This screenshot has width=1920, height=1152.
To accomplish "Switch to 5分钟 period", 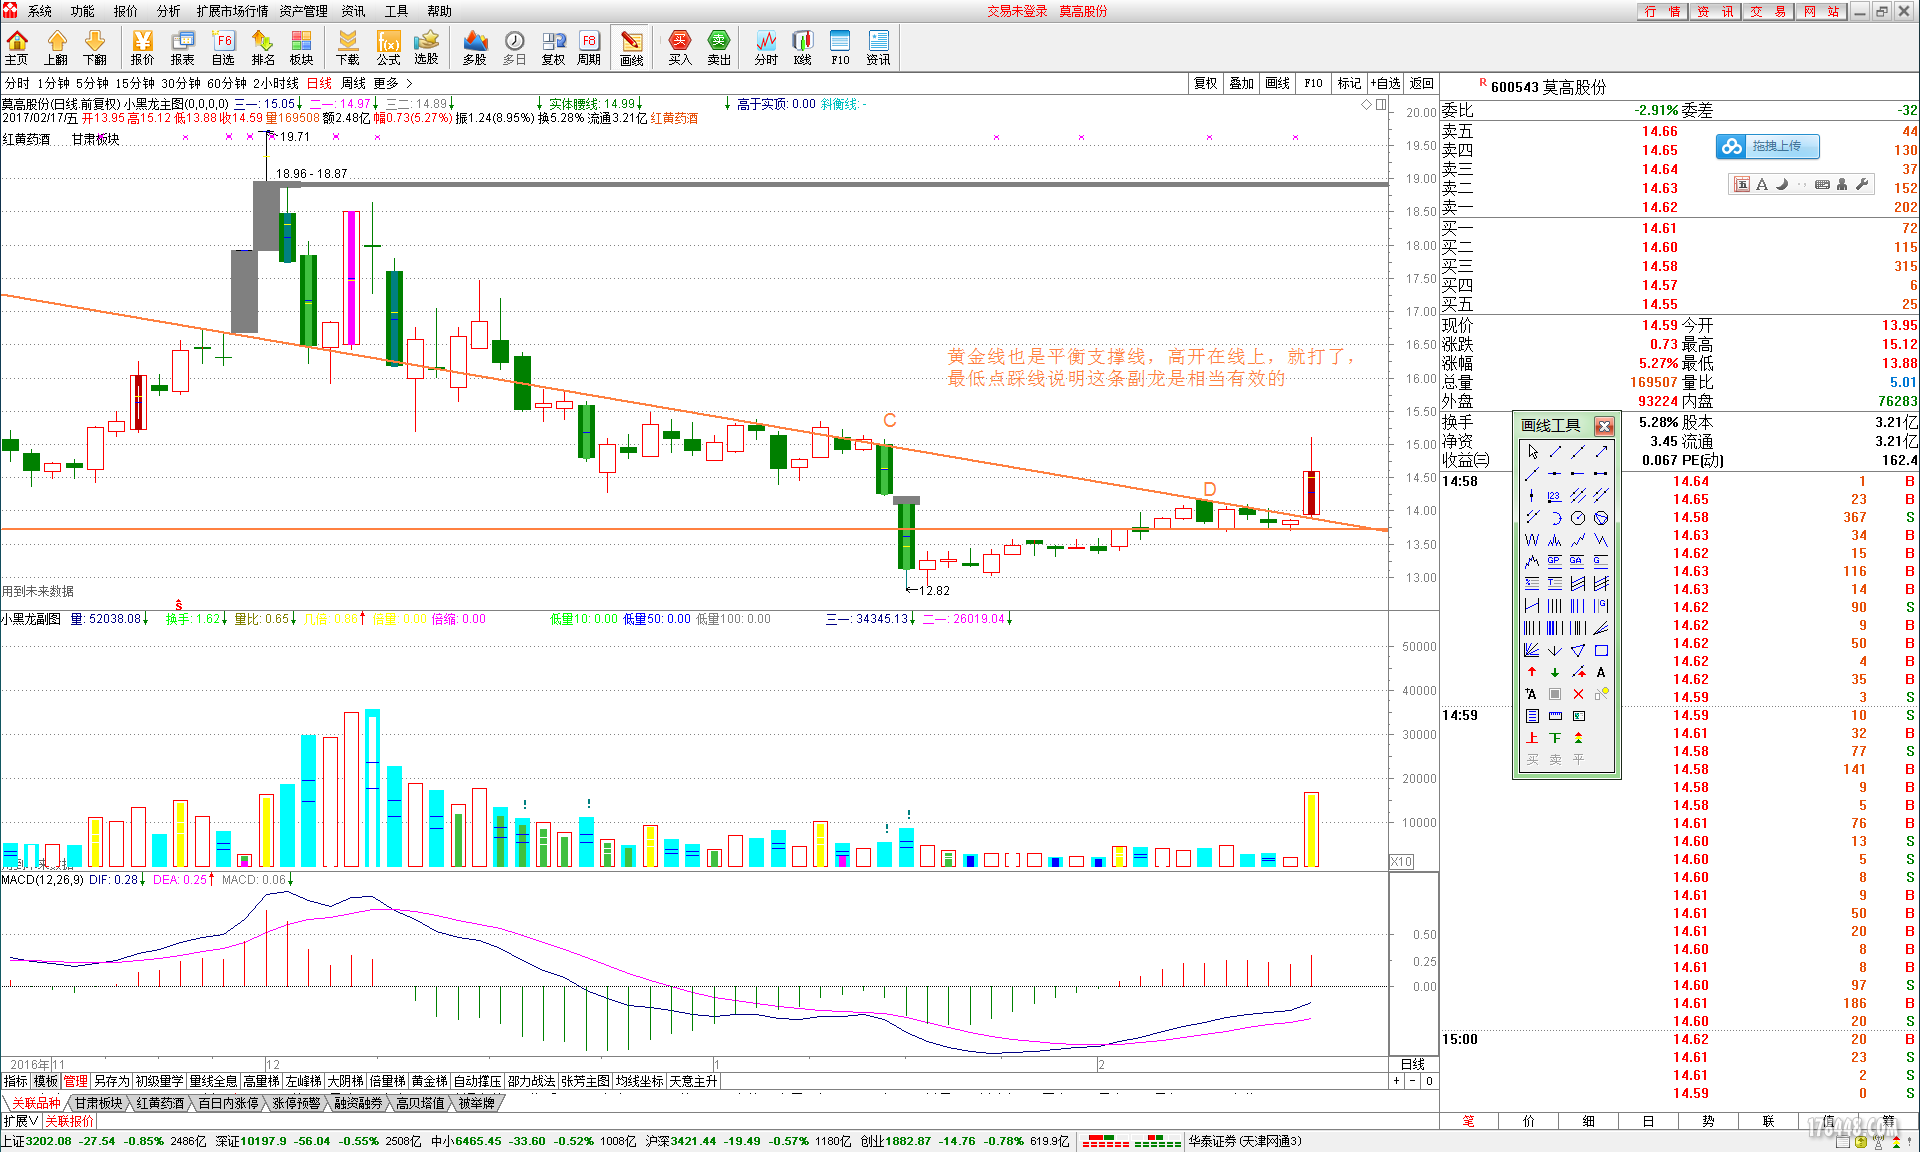I will tap(92, 83).
